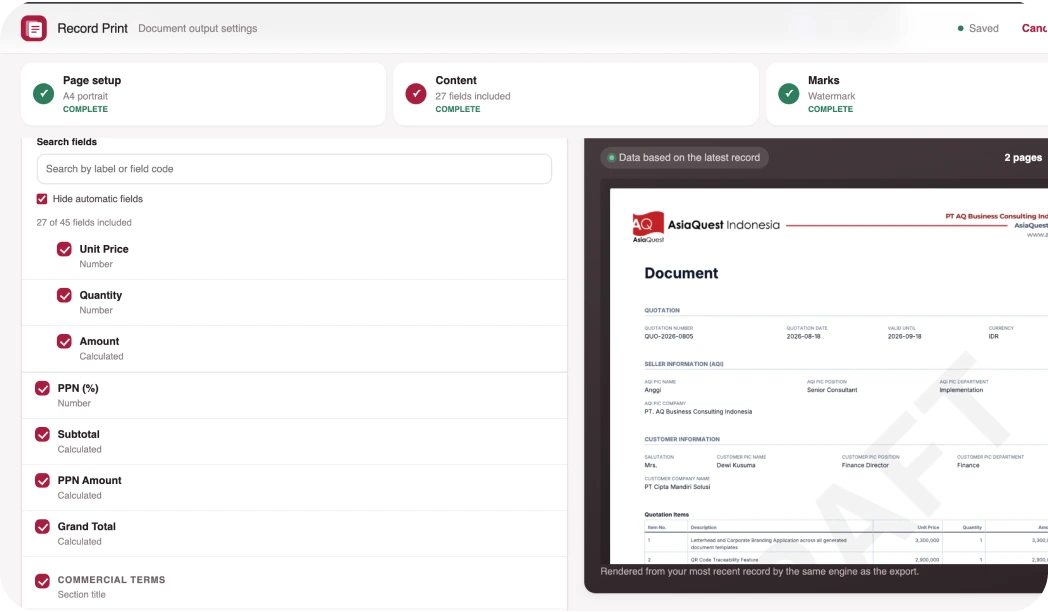Open the Page setup step
1048x612 pixels.
pos(203,94)
